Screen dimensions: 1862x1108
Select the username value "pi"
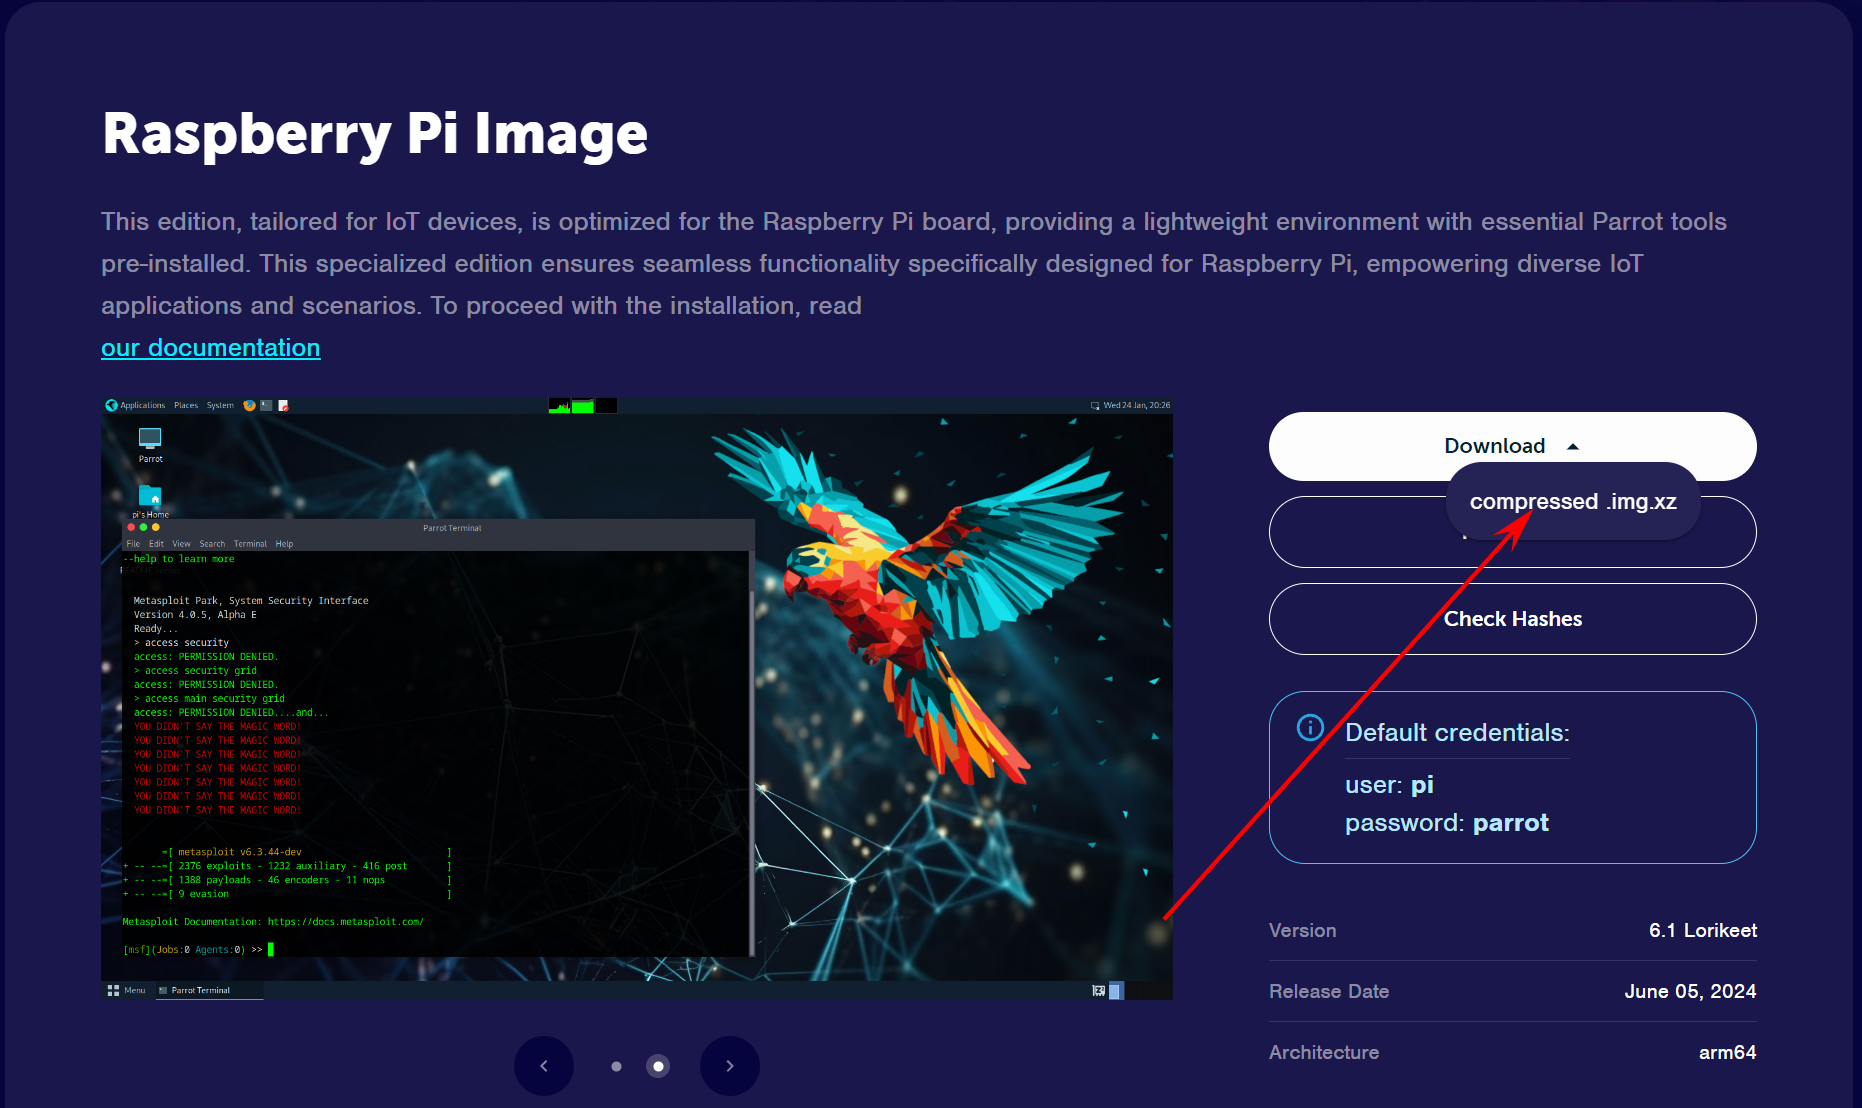tap(1422, 785)
